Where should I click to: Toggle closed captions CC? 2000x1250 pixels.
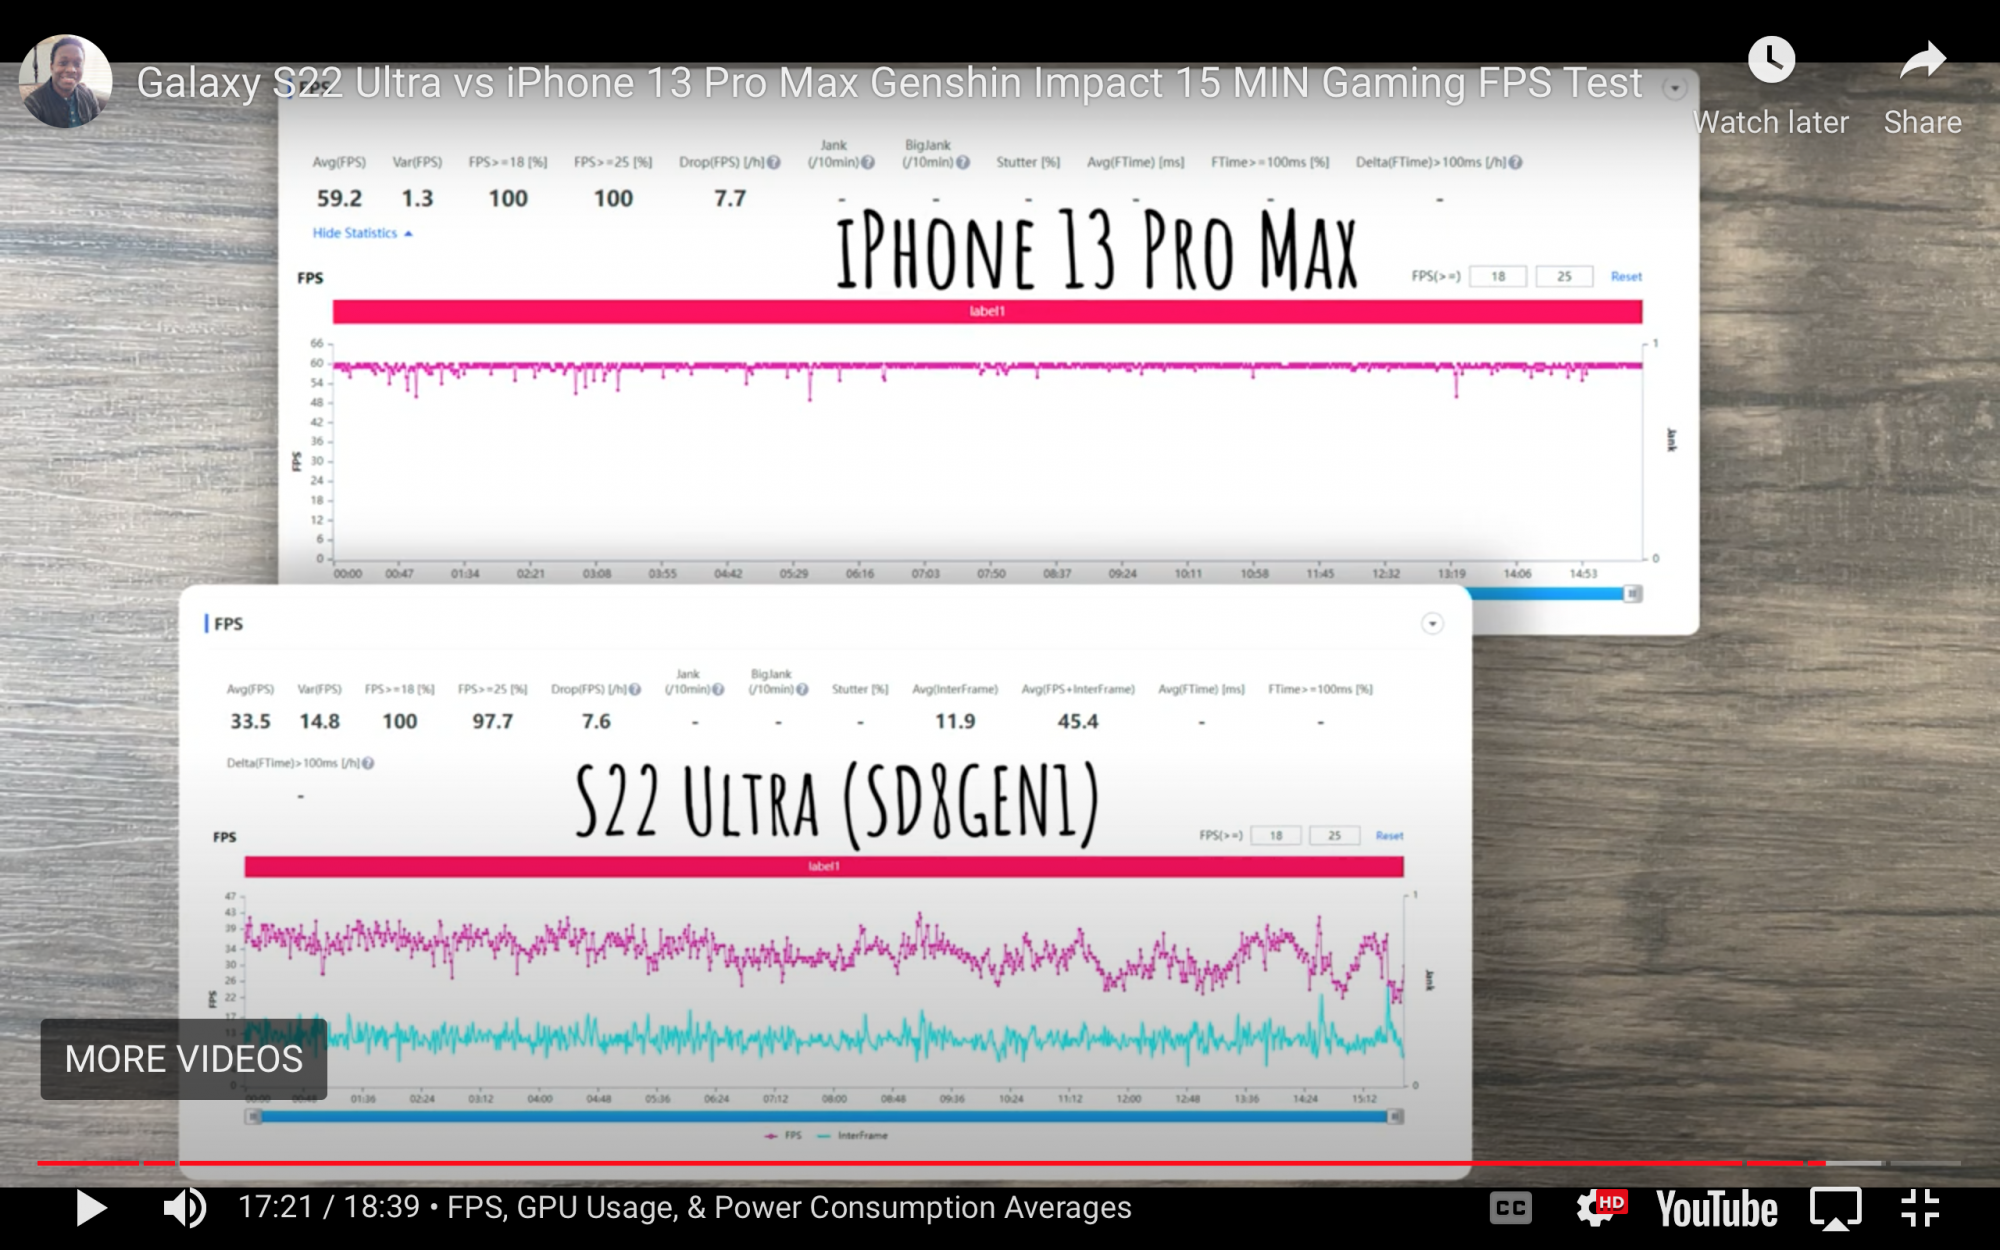1510,1208
